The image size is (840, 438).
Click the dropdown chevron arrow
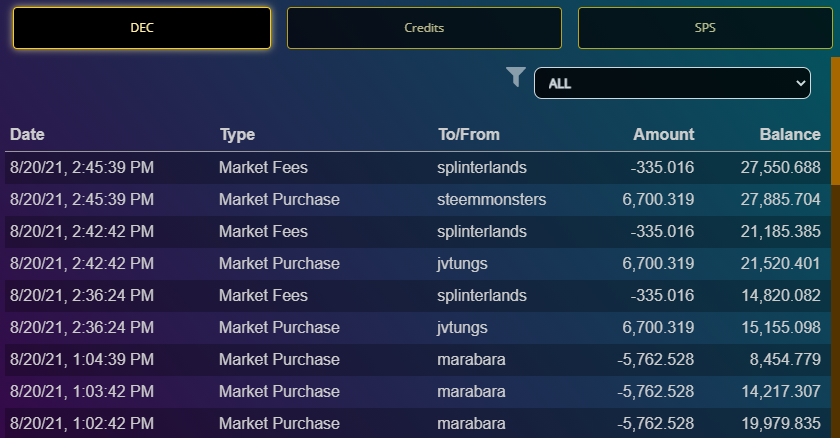pyautogui.click(x=800, y=83)
